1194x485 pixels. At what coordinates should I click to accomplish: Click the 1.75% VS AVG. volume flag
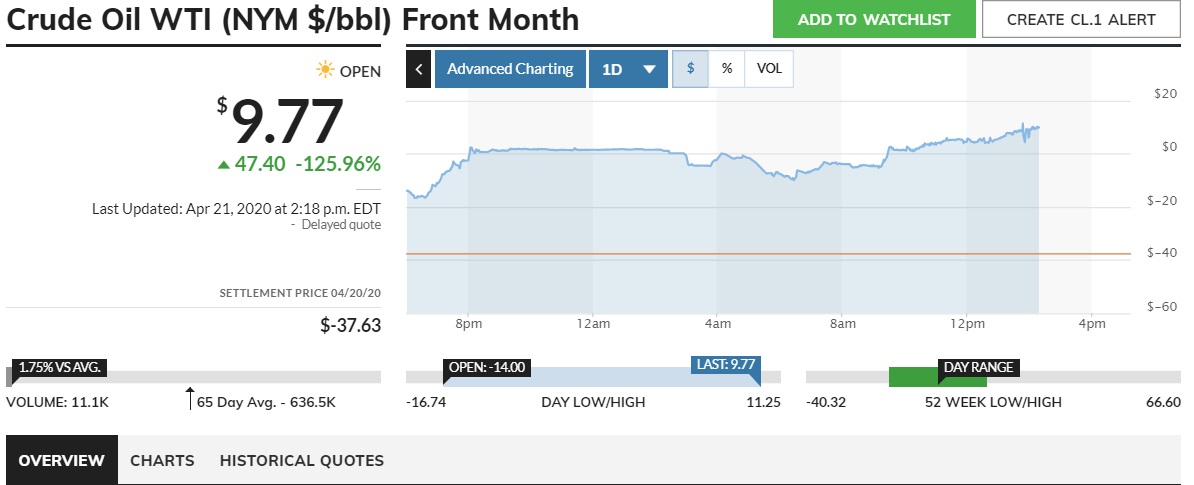(57, 367)
